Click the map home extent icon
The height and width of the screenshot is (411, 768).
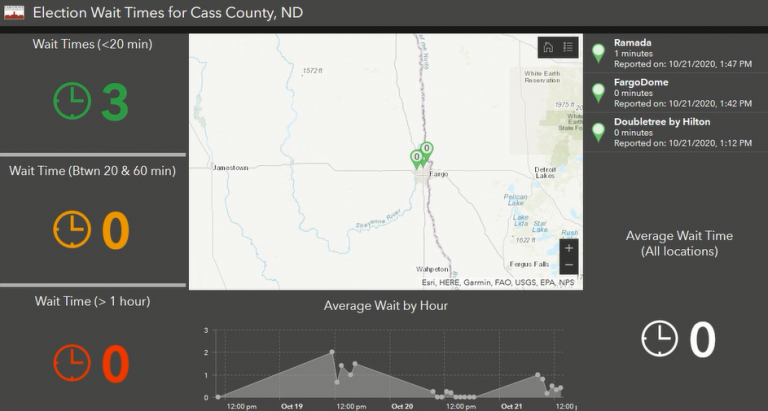click(x=548, y=47)
